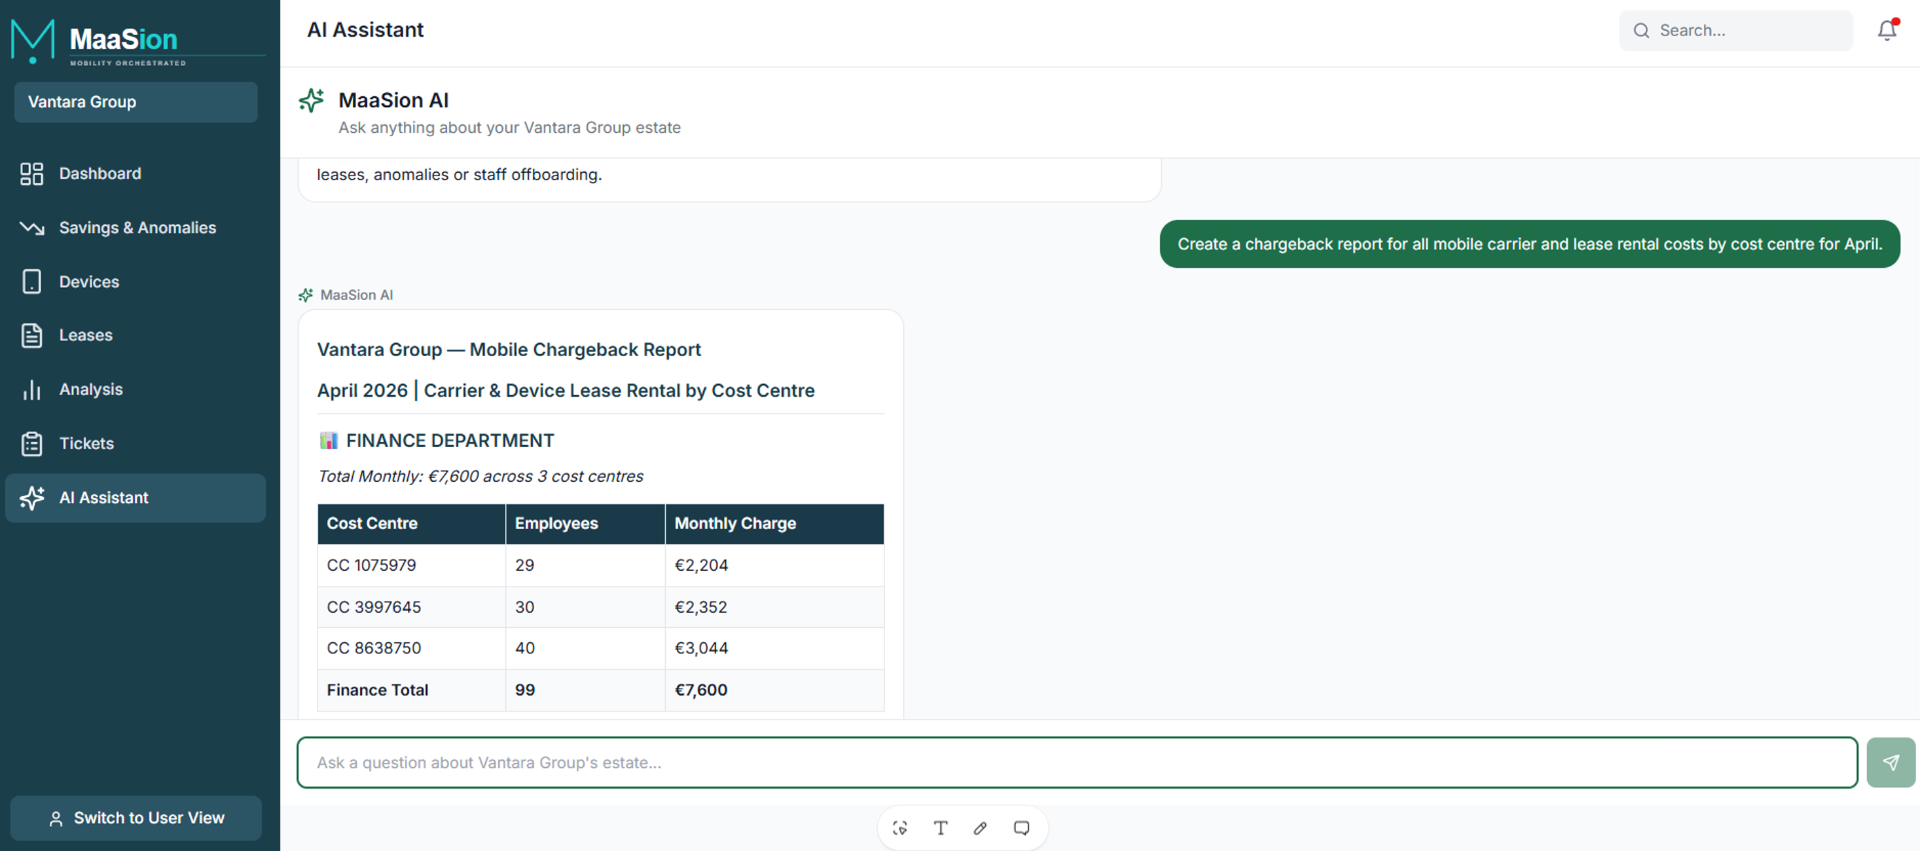Click the Employees column header
This screenshot has width=1920, height=851.
click(x=585, y=524)
